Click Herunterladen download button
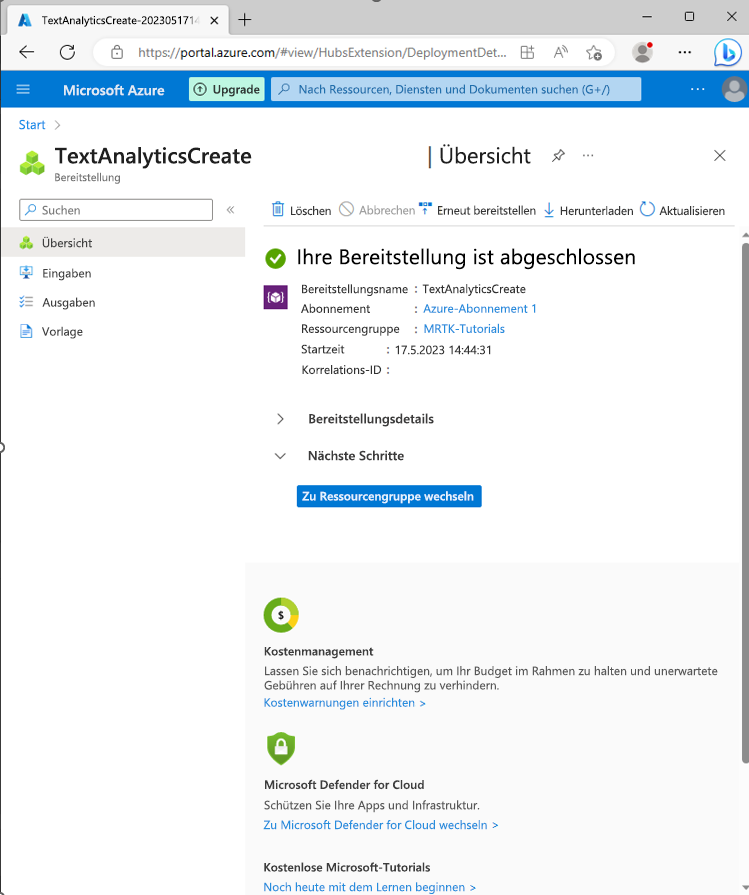The width and height of the screenshot is (749, 895). point(588,210)
